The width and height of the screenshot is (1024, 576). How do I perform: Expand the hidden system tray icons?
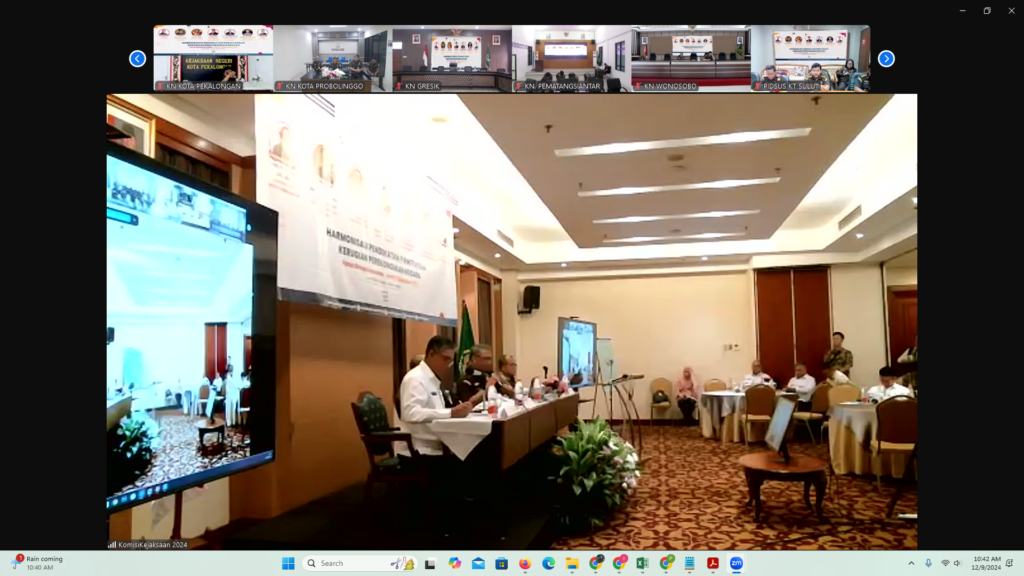[911, 563]
